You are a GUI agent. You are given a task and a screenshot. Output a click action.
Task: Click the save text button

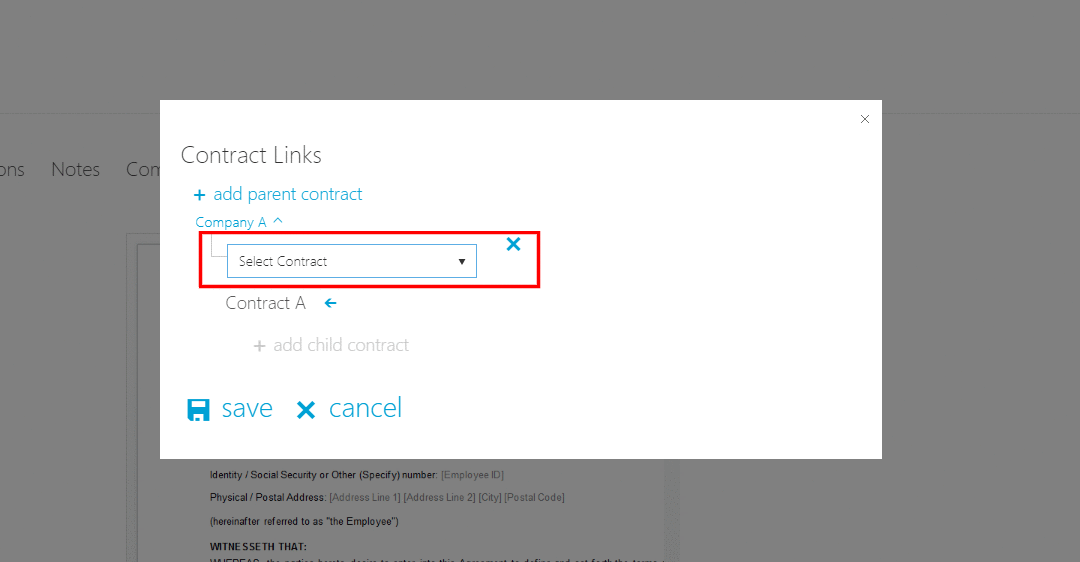(x=247, y=408)
